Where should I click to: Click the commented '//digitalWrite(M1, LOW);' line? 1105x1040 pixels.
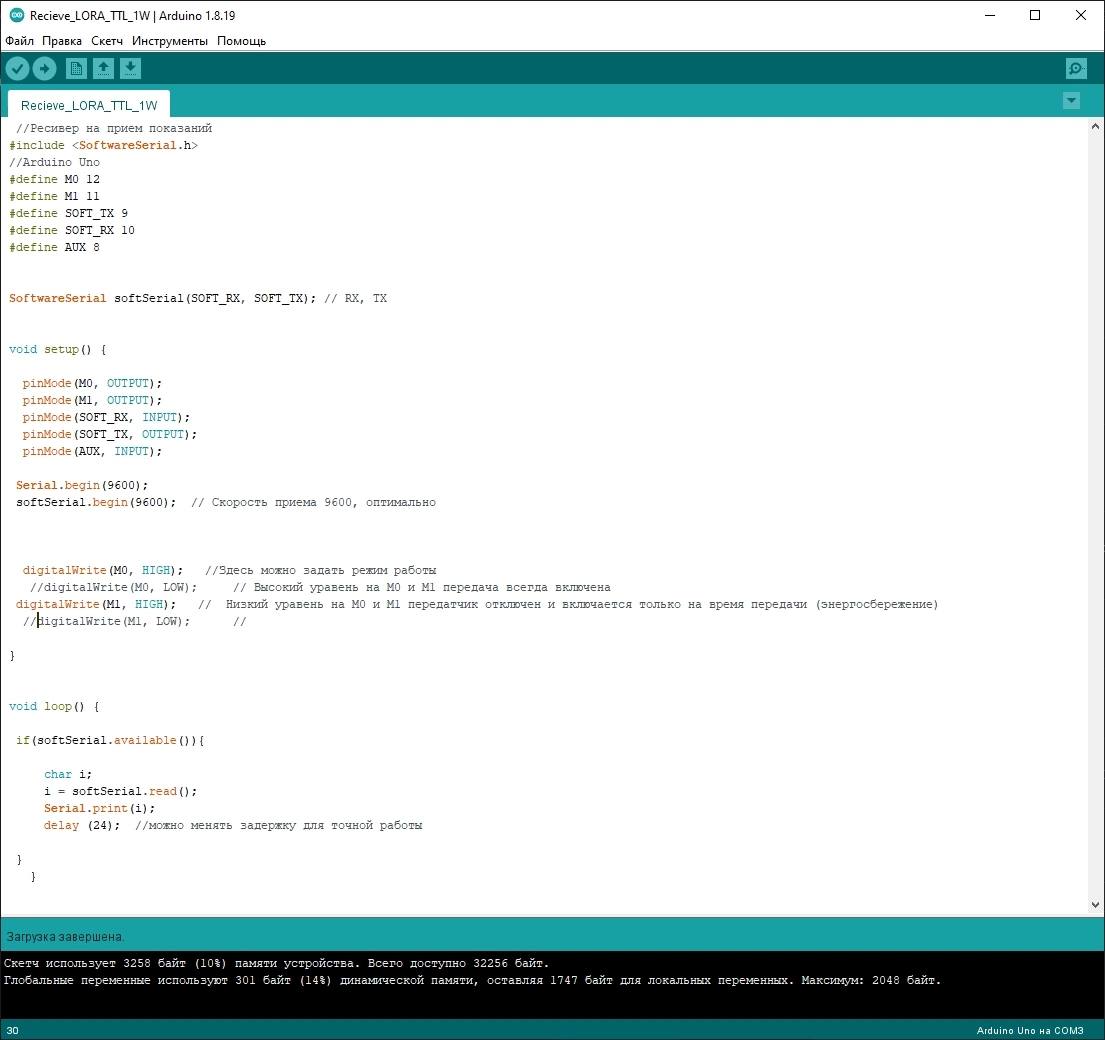106,621
